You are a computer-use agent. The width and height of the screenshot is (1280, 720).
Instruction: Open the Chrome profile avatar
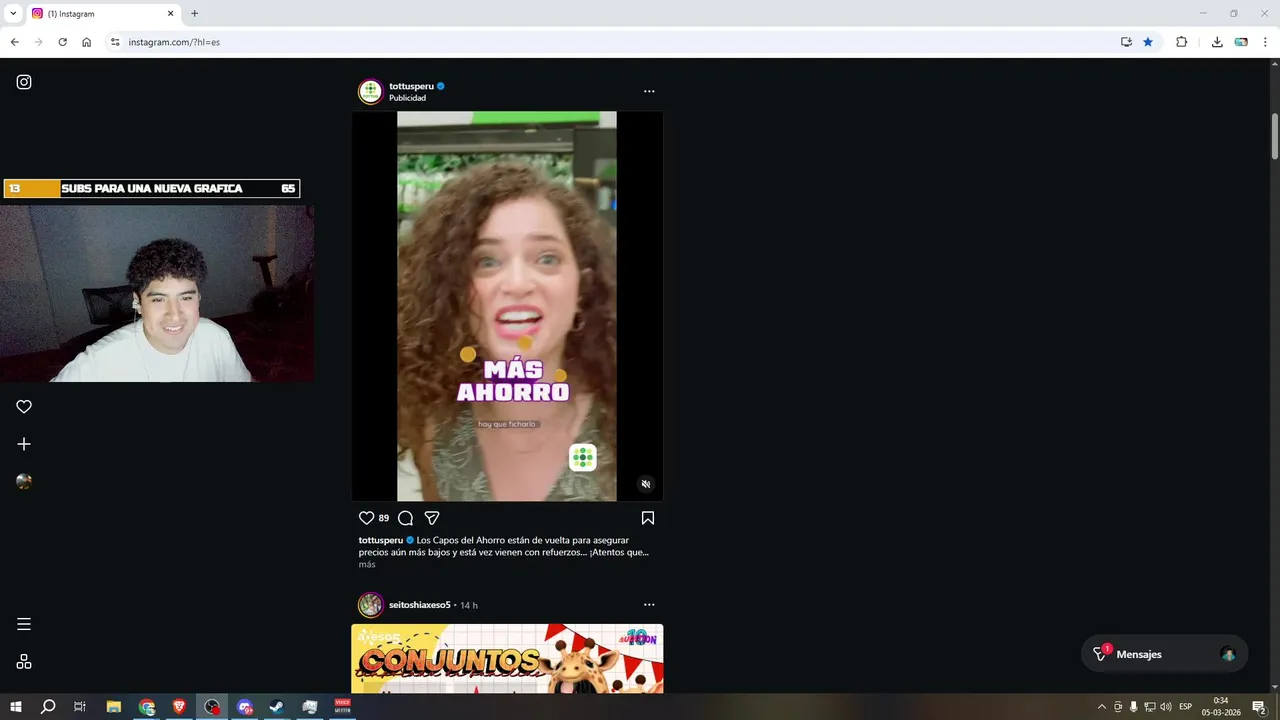click(1241, 42)
